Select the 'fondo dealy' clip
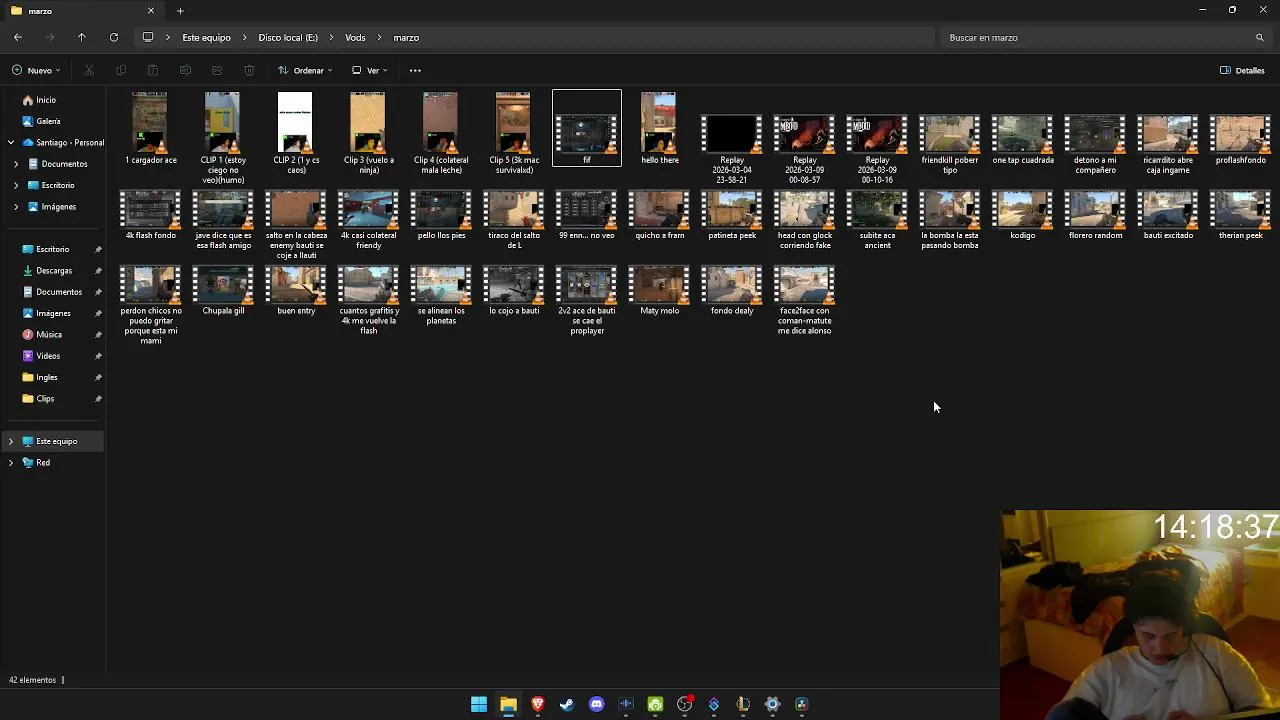The width and height of the screenshot is (1280, 720). click(732, 291)
